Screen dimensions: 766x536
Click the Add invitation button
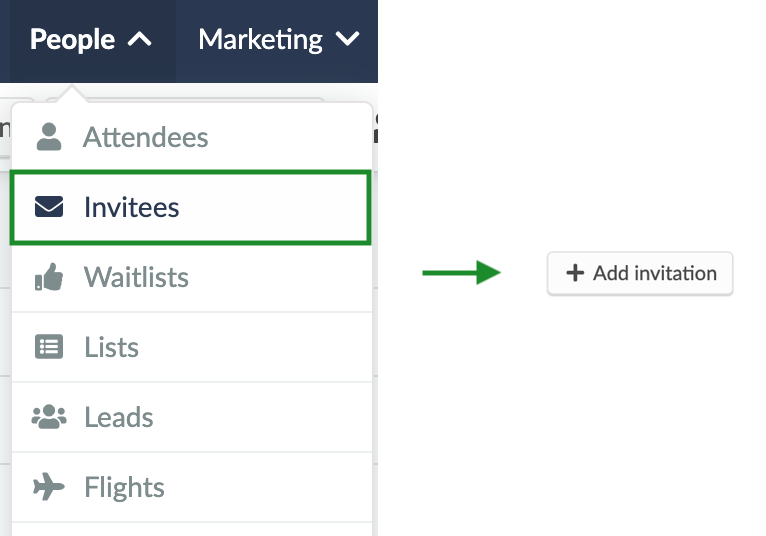point(640,273)
